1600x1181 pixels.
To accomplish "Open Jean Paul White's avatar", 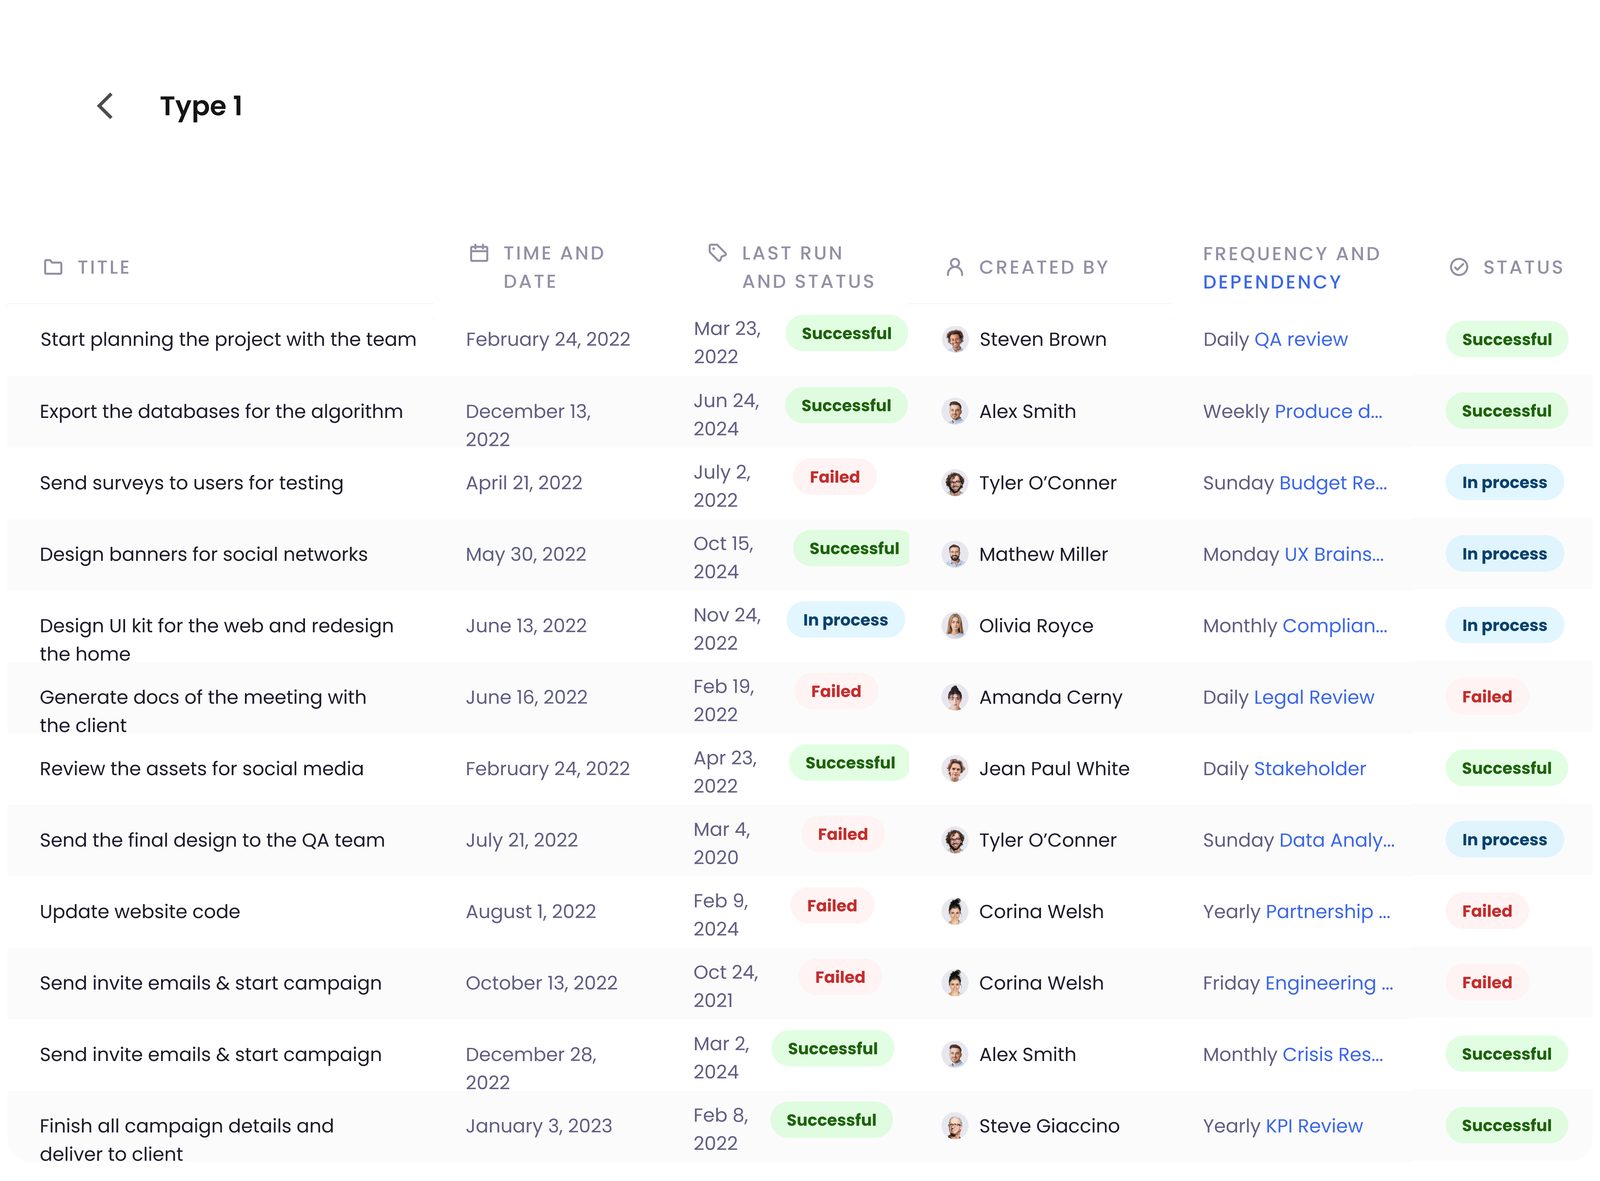I will point(955,769).
